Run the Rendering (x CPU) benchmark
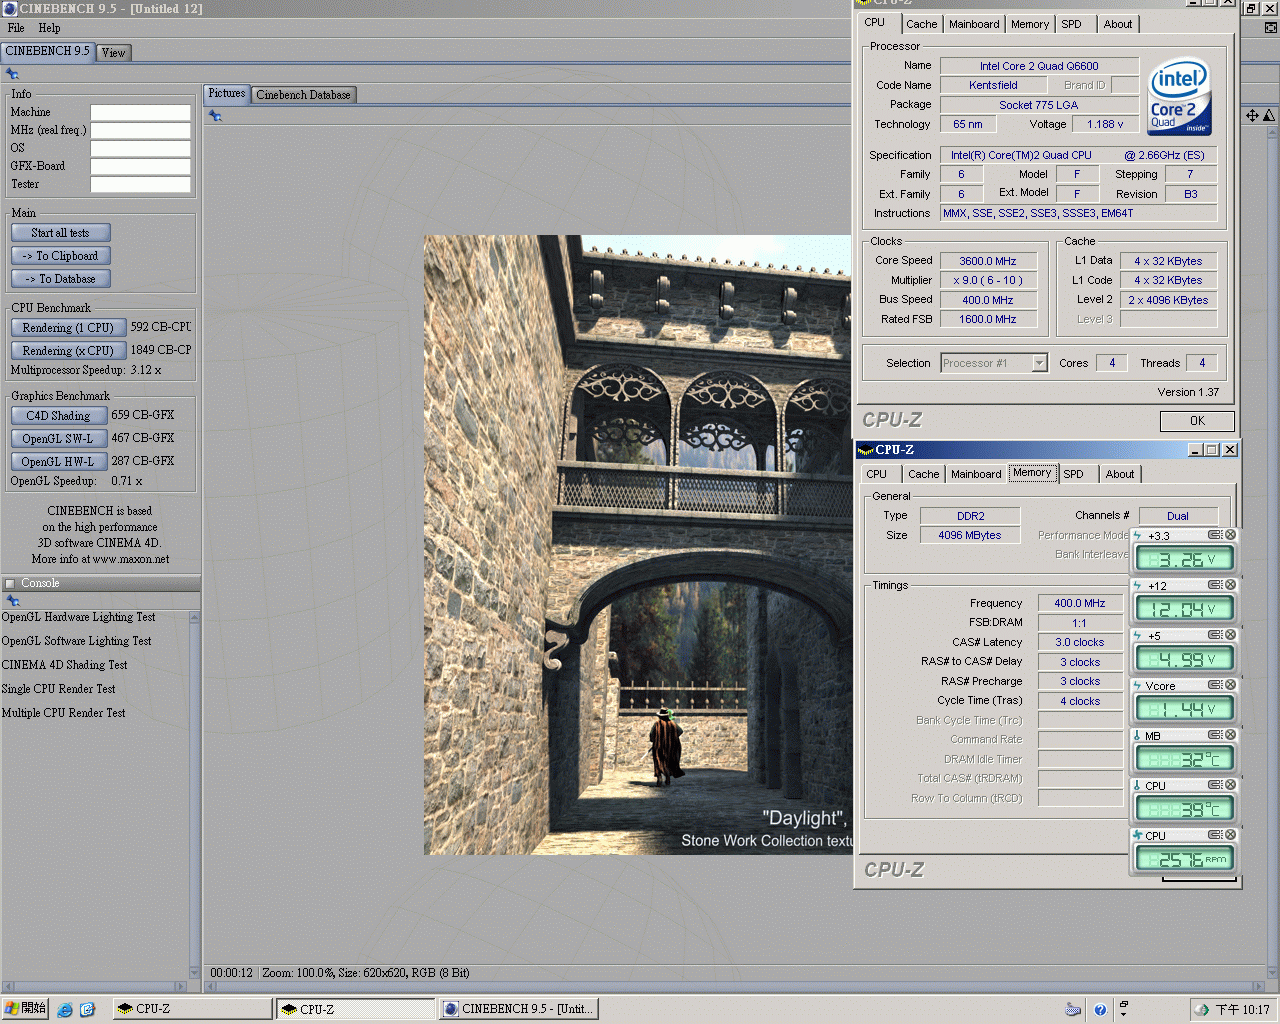Screen dimensions: 1280x1024 [x=68, y=351]
